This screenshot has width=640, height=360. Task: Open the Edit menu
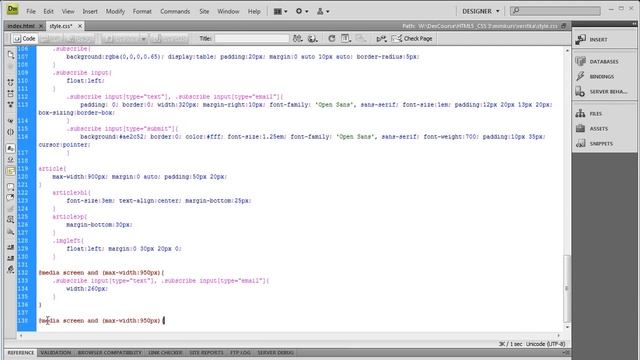click(x=49, y=11)
